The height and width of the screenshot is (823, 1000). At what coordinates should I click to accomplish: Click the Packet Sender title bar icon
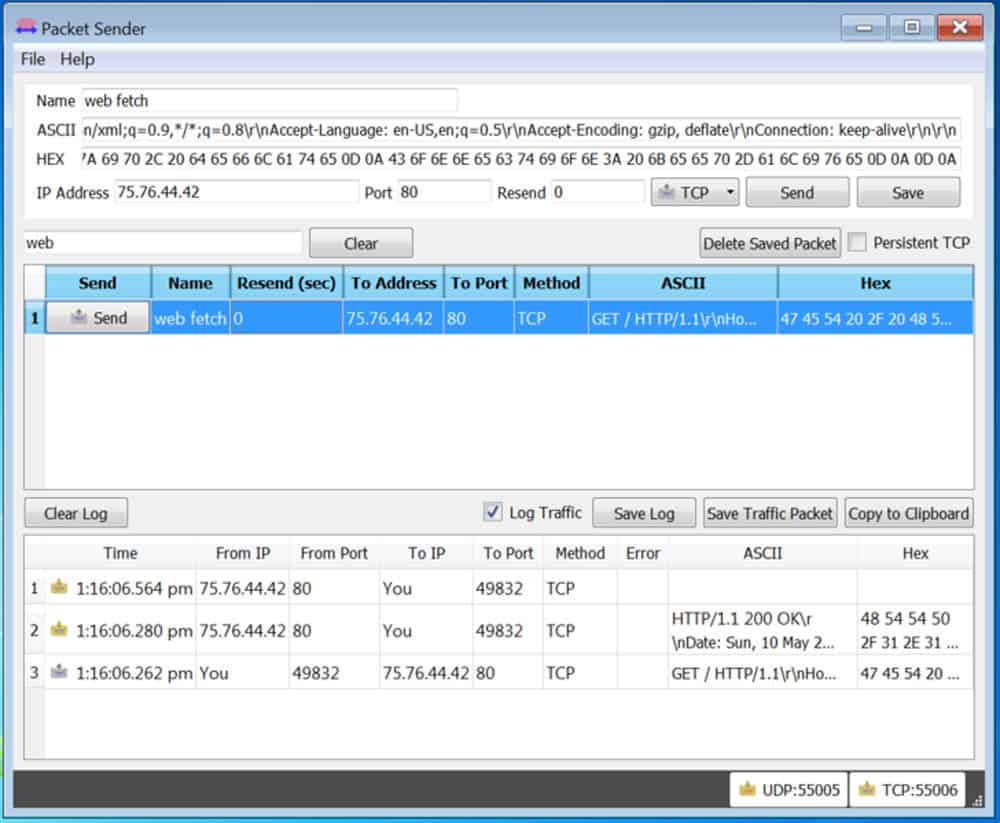pos(26,27)
